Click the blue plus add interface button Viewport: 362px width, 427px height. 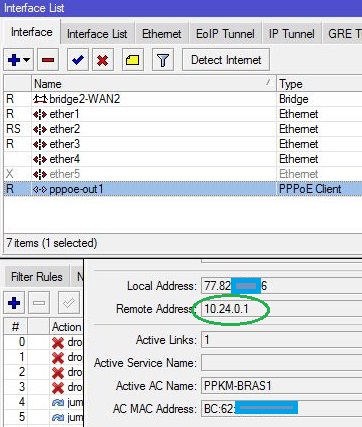[x=14, y=60]
